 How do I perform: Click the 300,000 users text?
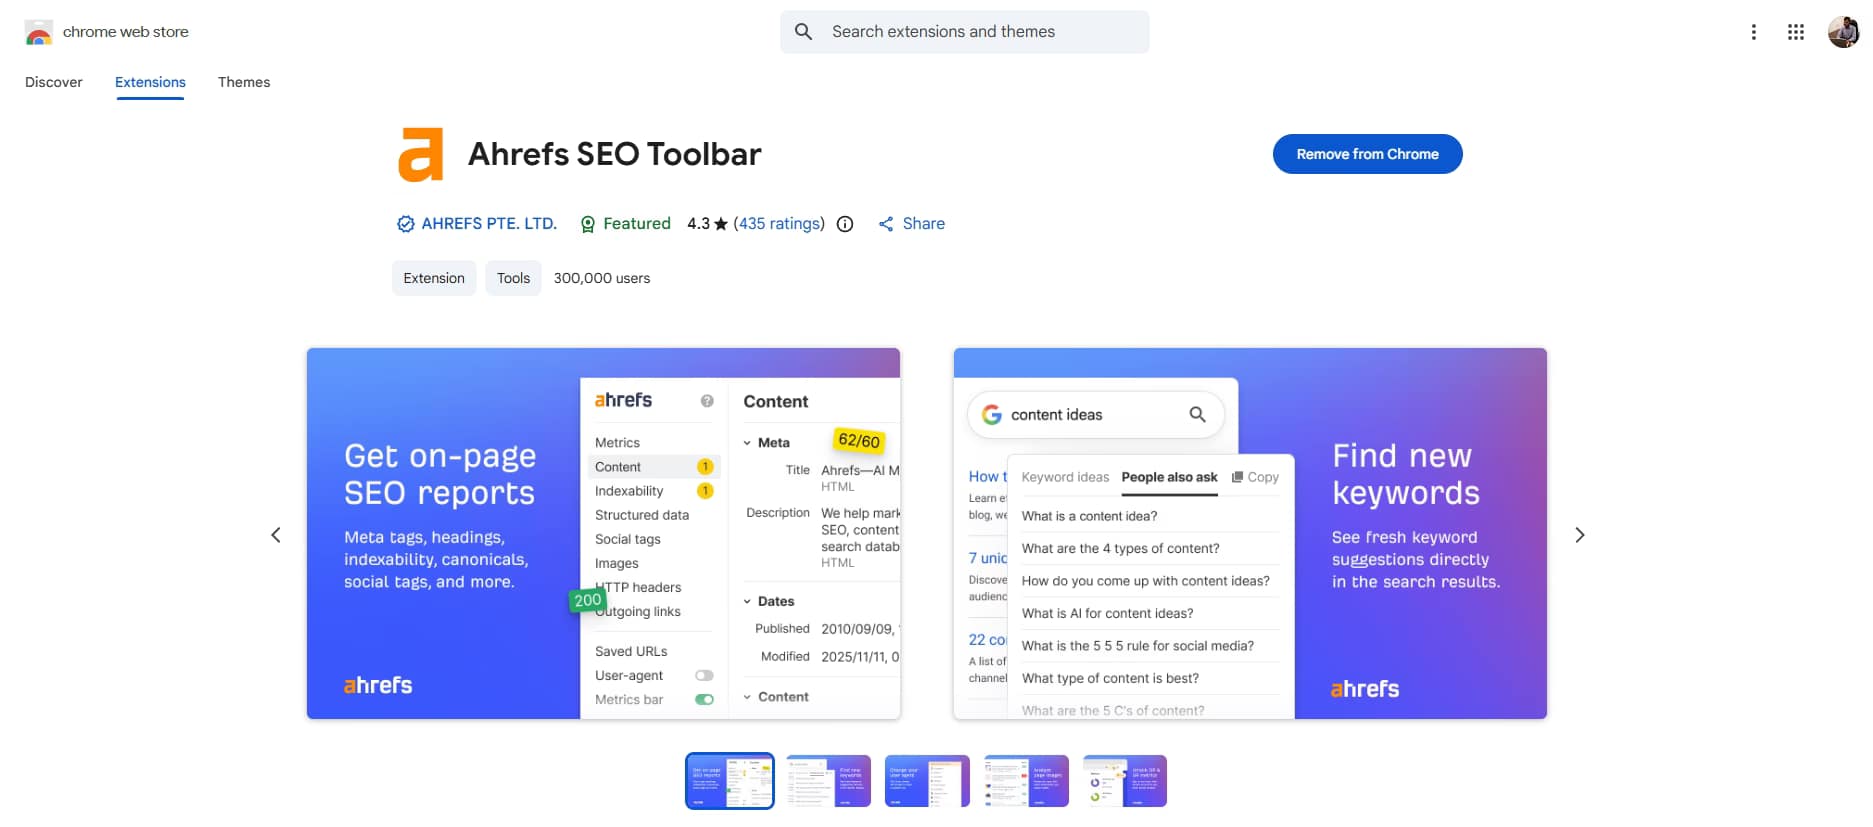point(602,278)
